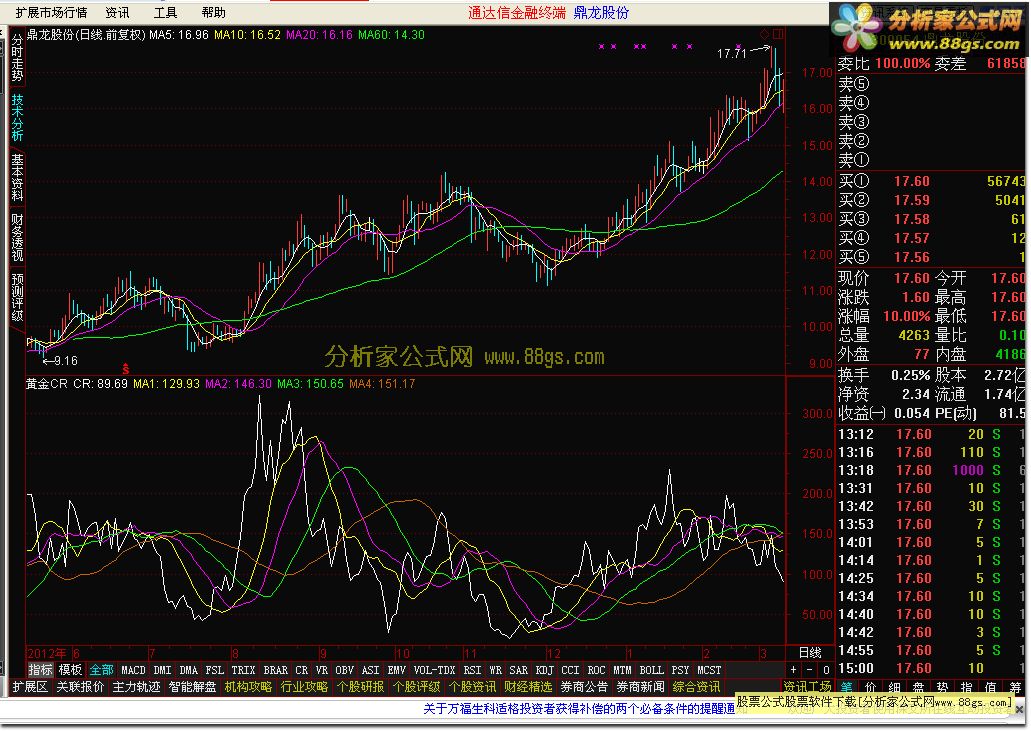The height and width of the screenshot is (731, 1031).
Task: Open the 帮助 menu
Action: pyautogui.click(x=213, y=12)
